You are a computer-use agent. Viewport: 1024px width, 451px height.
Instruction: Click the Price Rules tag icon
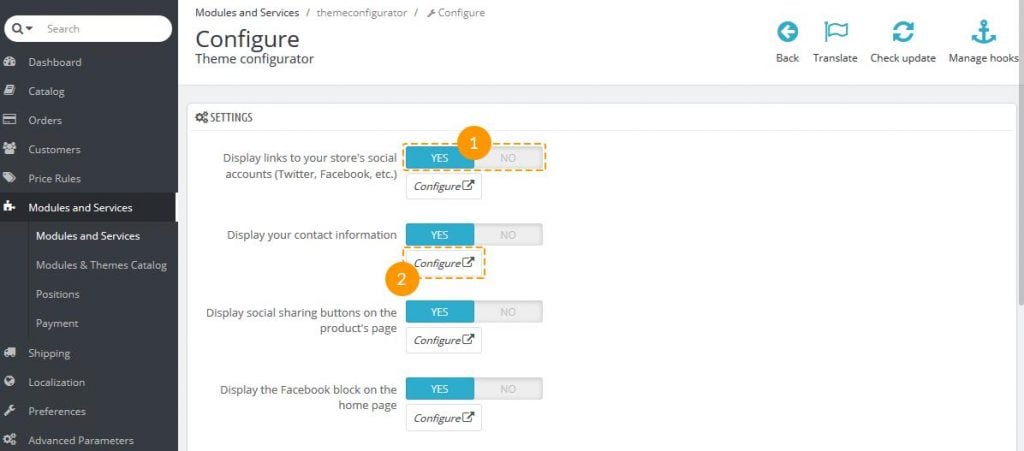pyautogui.click(x=10, y=179)
